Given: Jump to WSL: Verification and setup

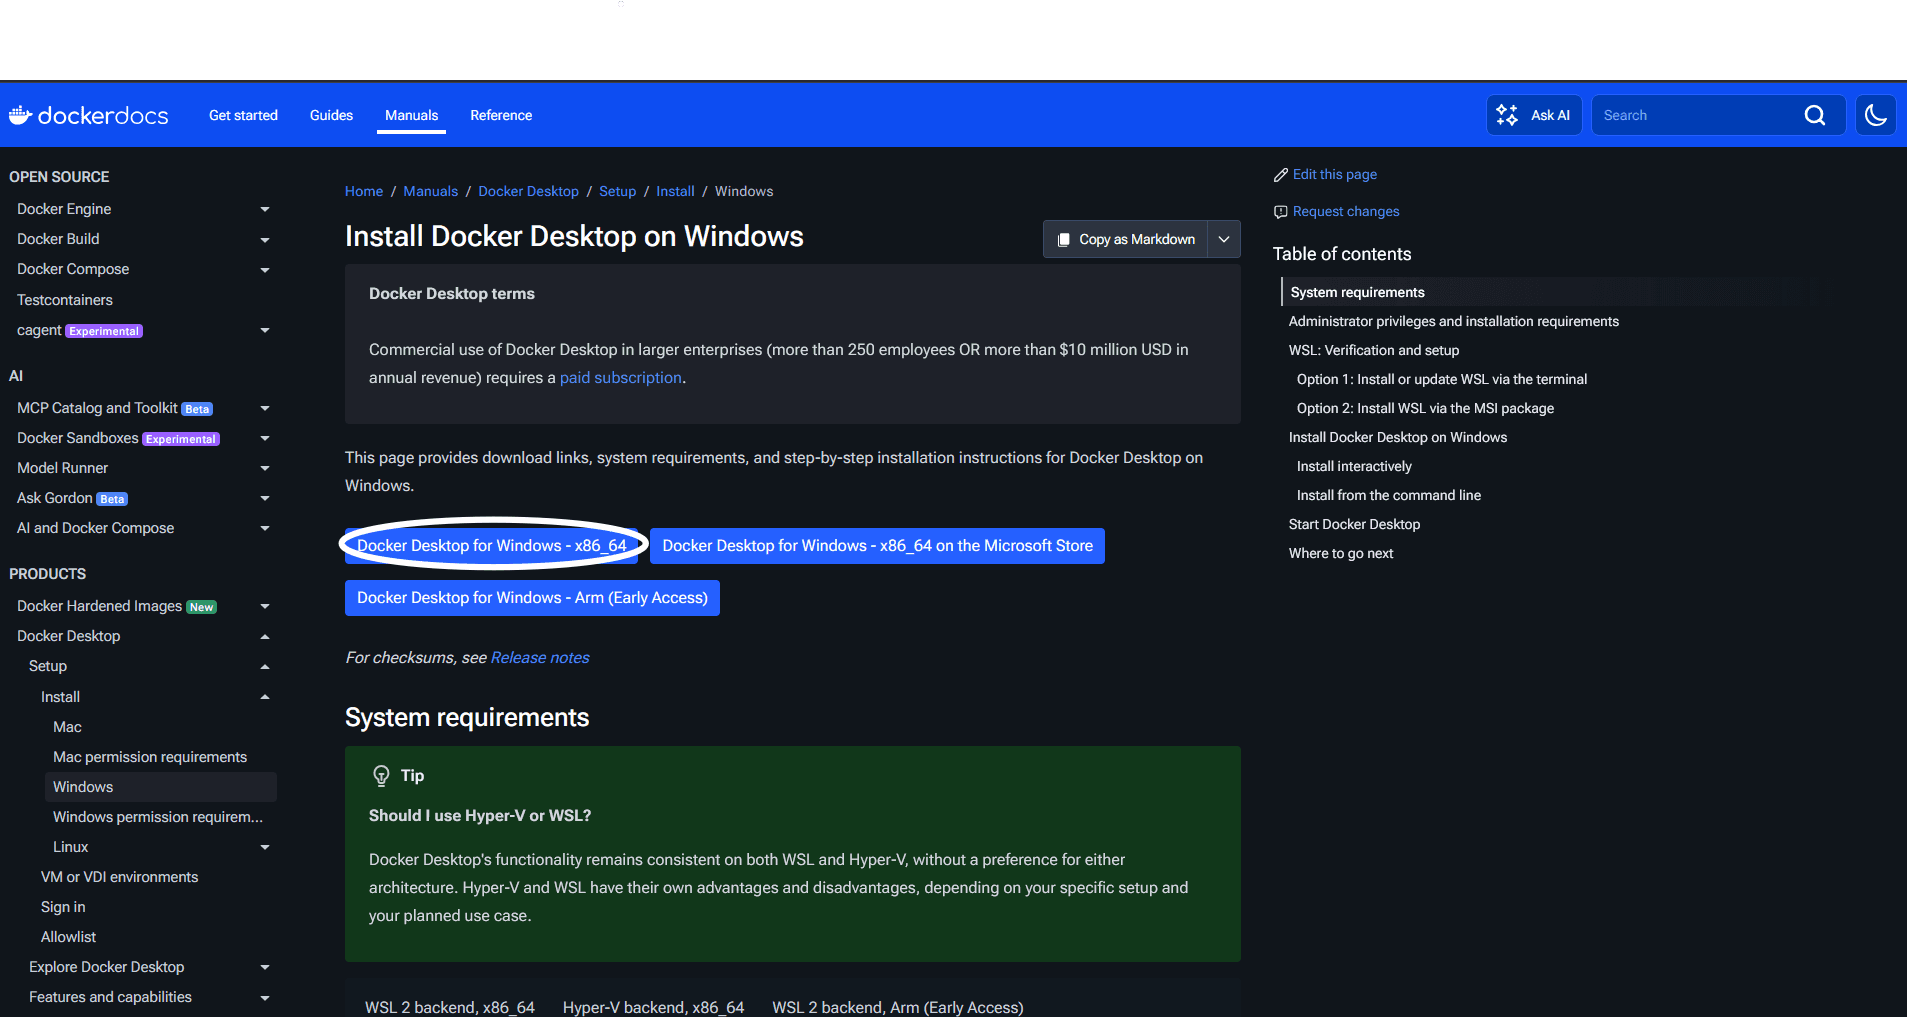Looking at the screenshot, I should coord(1373,350).
